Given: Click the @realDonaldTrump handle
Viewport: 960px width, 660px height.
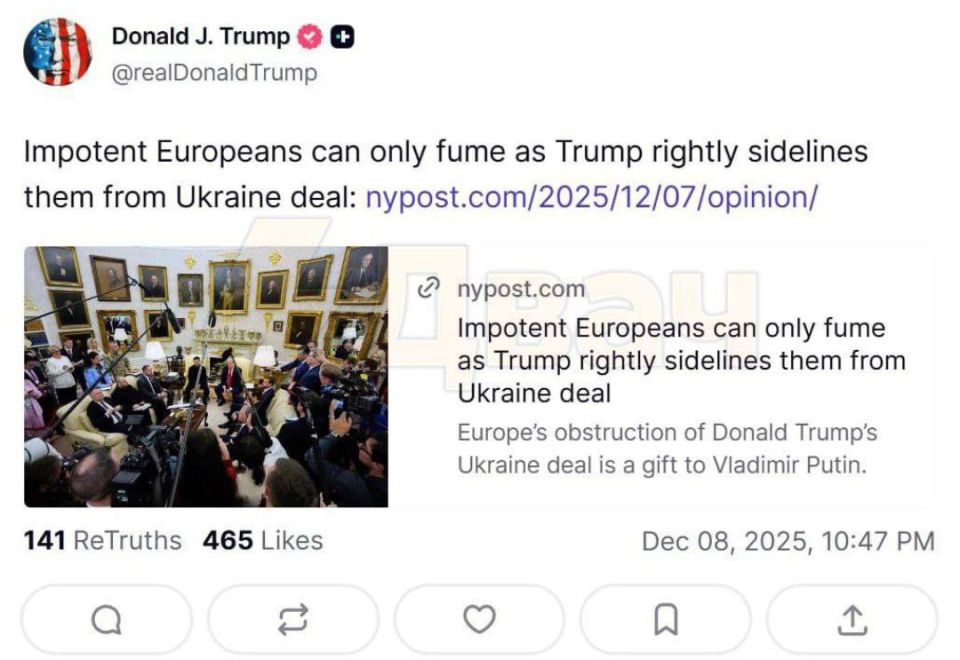Looking at the screenshot, I should (x=213, y=72).
